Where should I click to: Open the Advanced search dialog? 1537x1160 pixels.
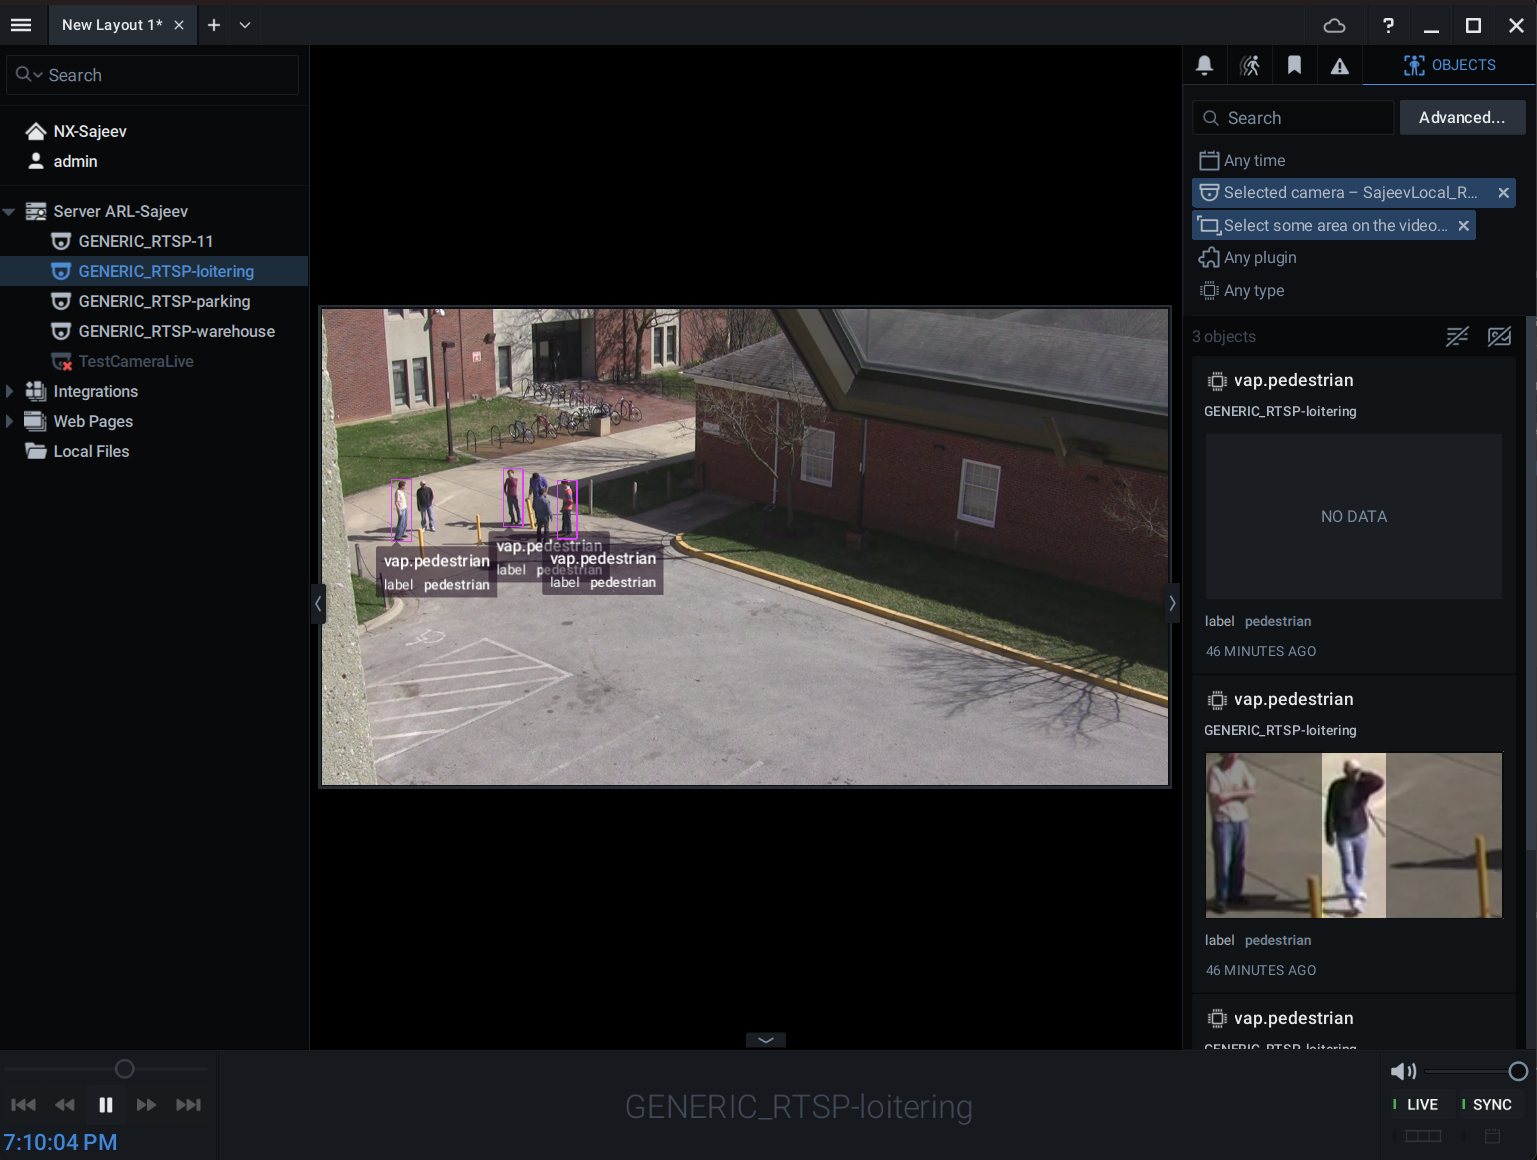pyautogui.click(x=1462, y=118)
